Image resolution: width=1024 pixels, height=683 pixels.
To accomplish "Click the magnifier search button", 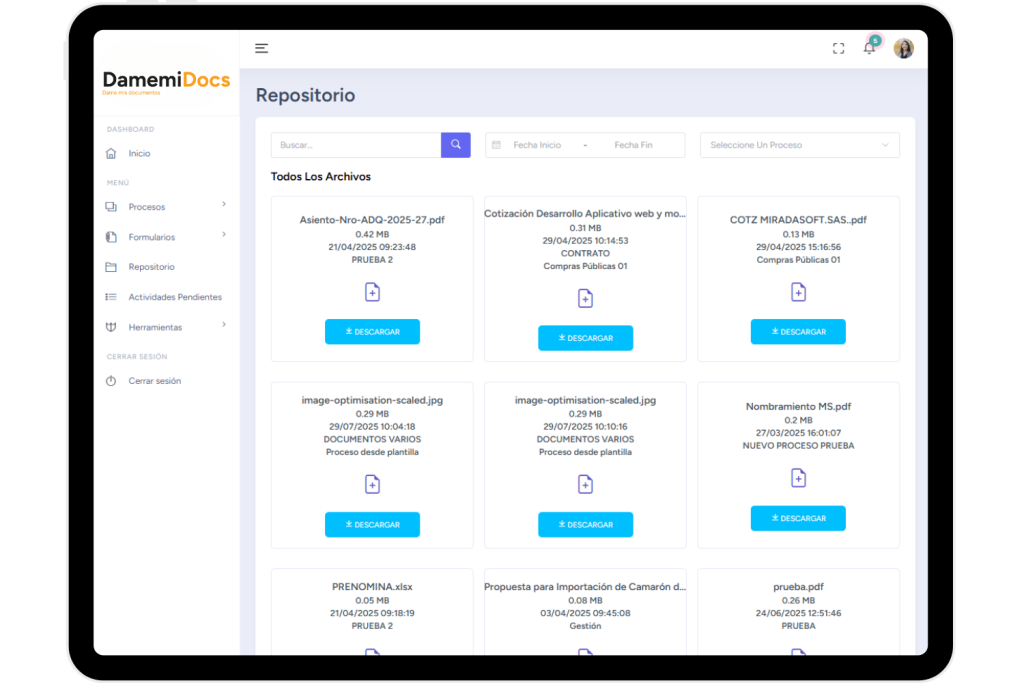I will click(x=455, y=145).
